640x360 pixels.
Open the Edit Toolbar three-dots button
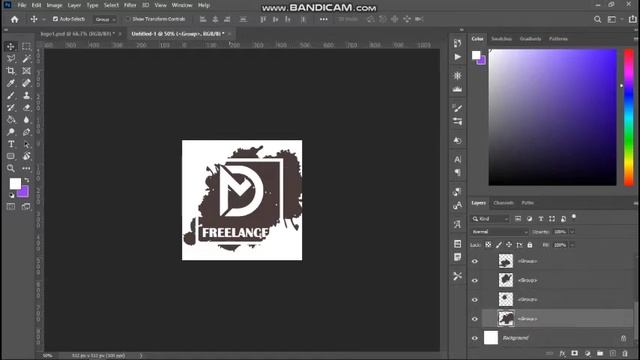coord(27,168)
